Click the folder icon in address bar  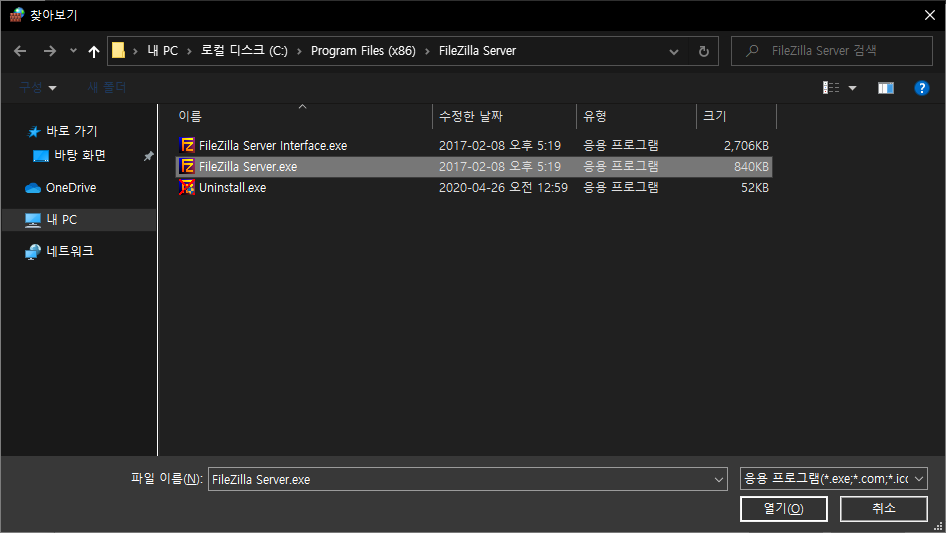coord(119,51)
